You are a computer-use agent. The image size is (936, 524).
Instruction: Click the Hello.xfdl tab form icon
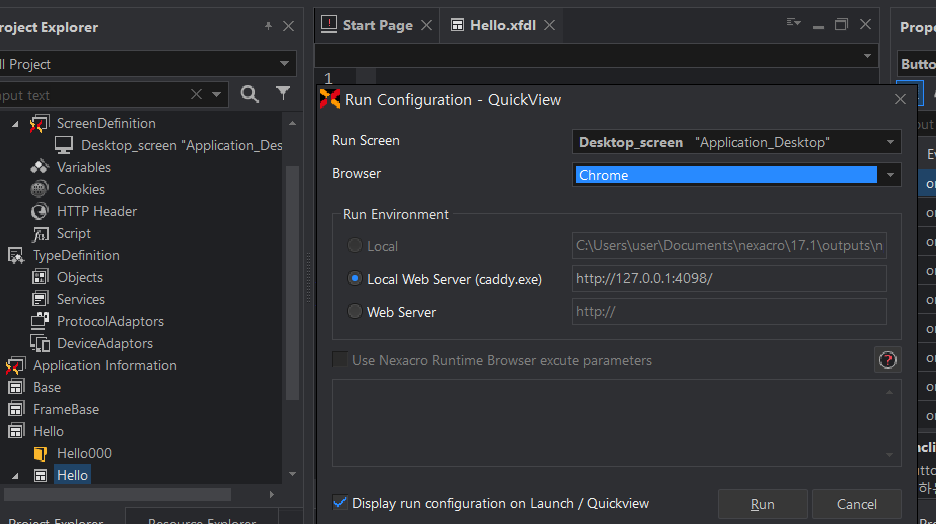pyautogui.click(x=457, y=25)
